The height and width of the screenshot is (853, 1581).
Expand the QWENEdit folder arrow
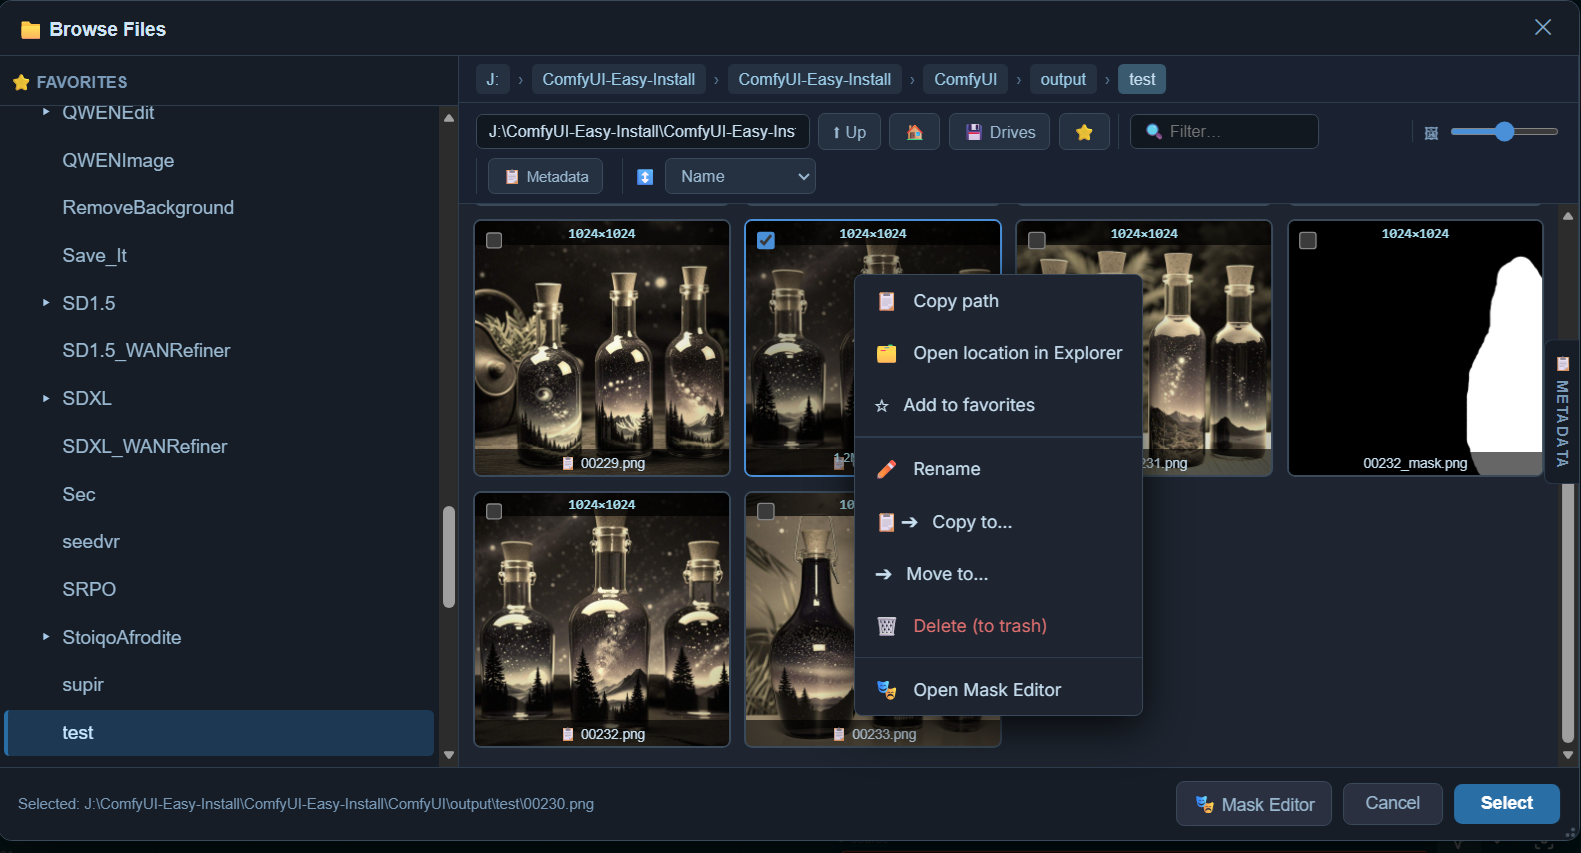click(x=46, y=112)
